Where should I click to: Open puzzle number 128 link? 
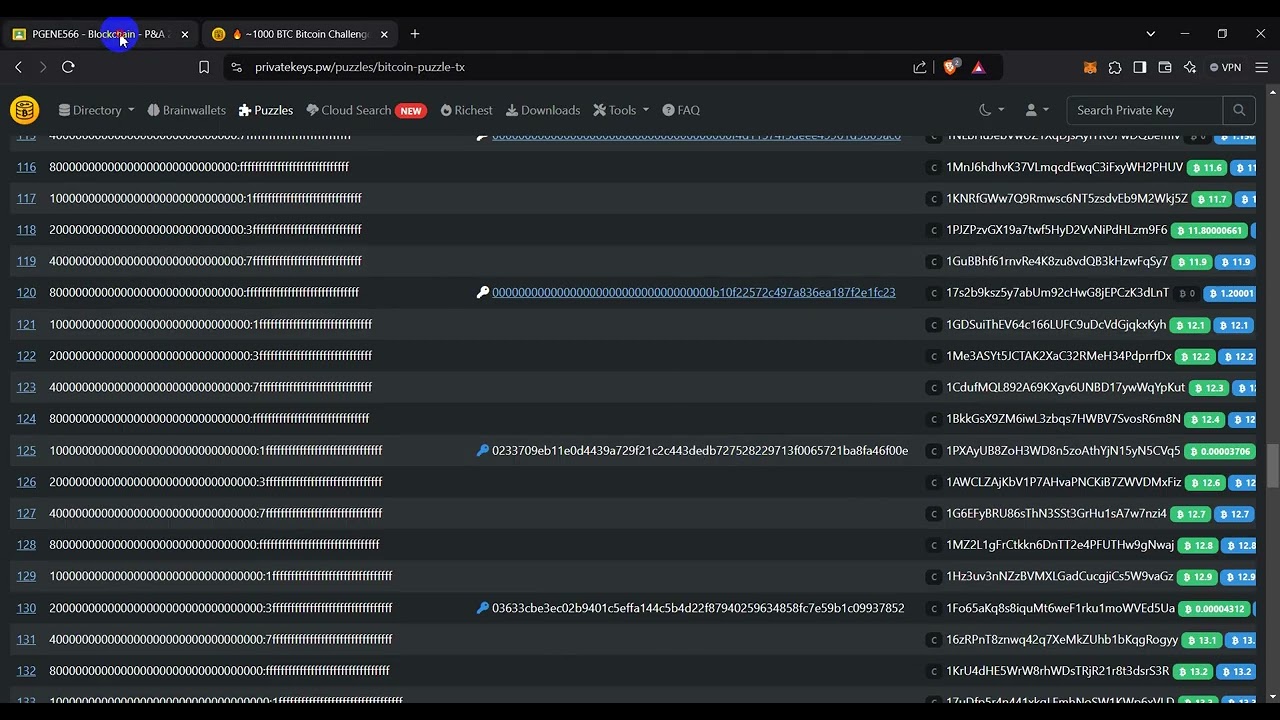tap(26, 545)
